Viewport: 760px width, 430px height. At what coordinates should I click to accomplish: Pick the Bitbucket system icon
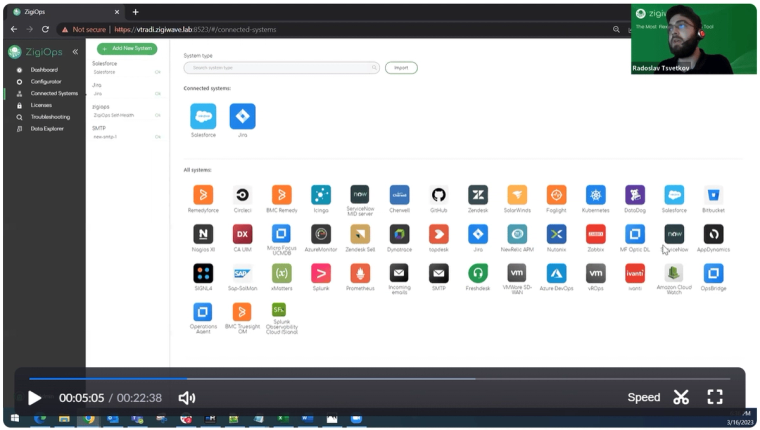[x=713, y=195]
